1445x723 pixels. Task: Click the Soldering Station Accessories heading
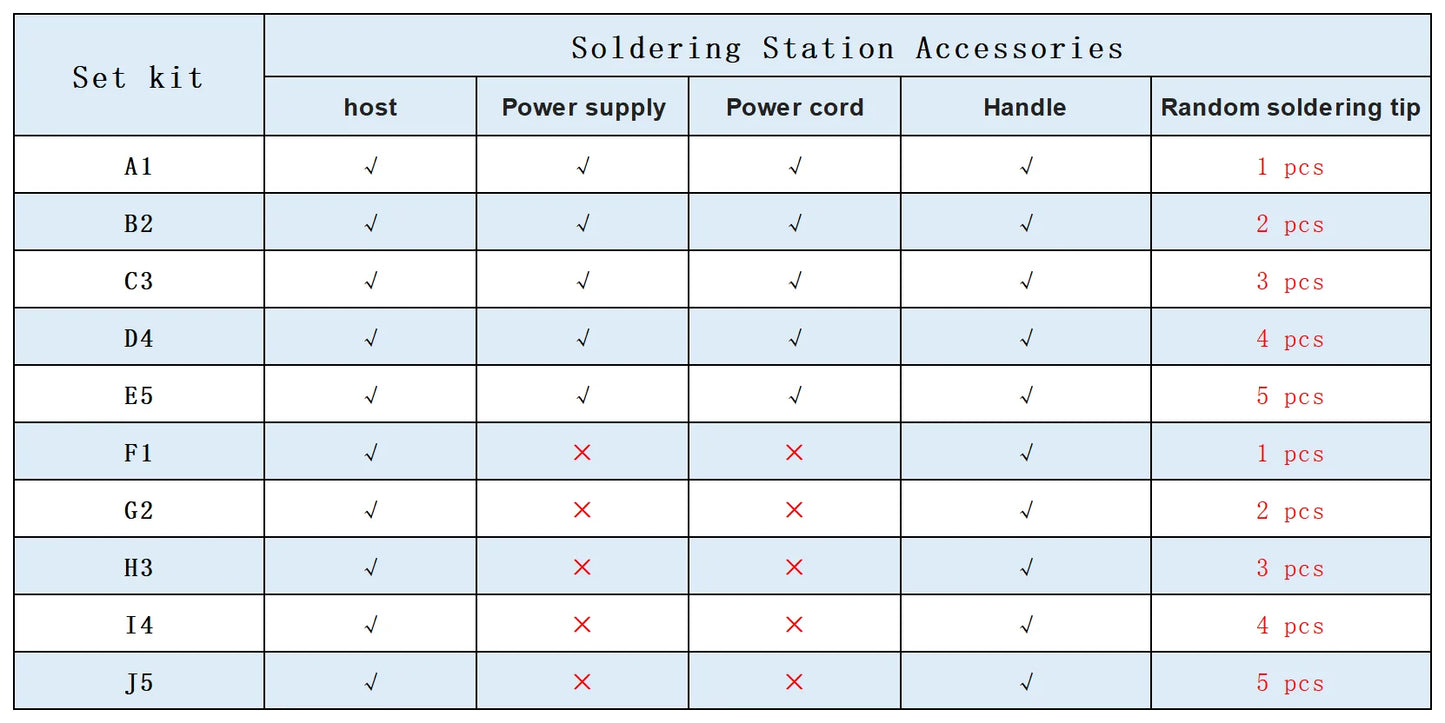pyautogui.click(x=847, y=48)
